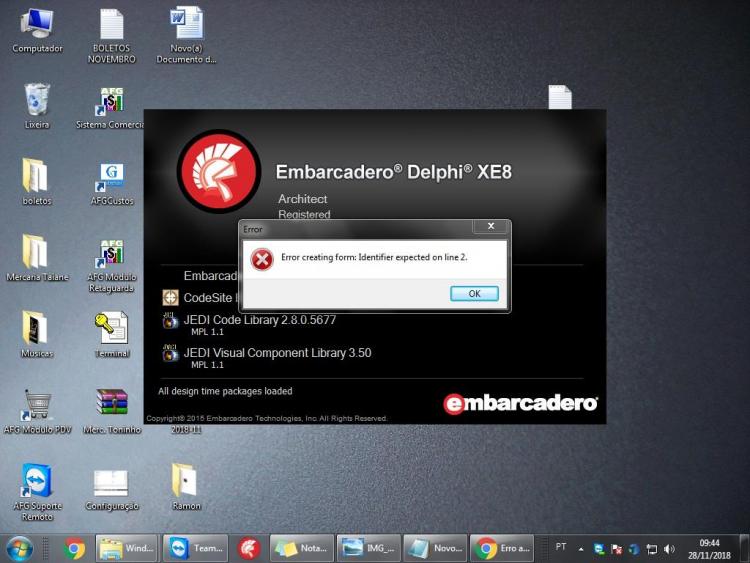The width and height of the screenshot is (750, 563).
Task: Select the 2018-11 desktop item label
Action: (x=186, y=430)
